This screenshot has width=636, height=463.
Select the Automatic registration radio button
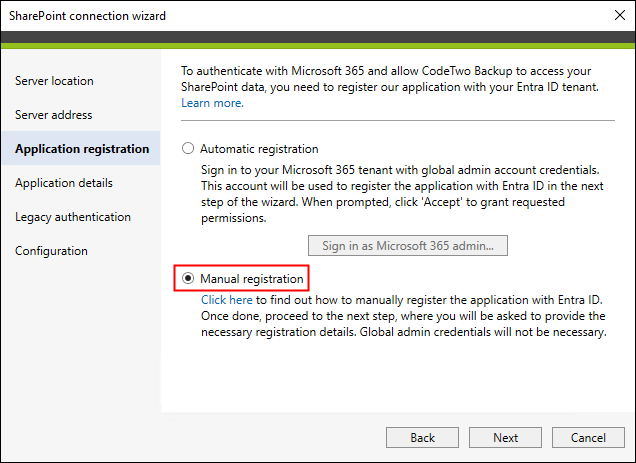pyautogui.click(x=188, y=149)
